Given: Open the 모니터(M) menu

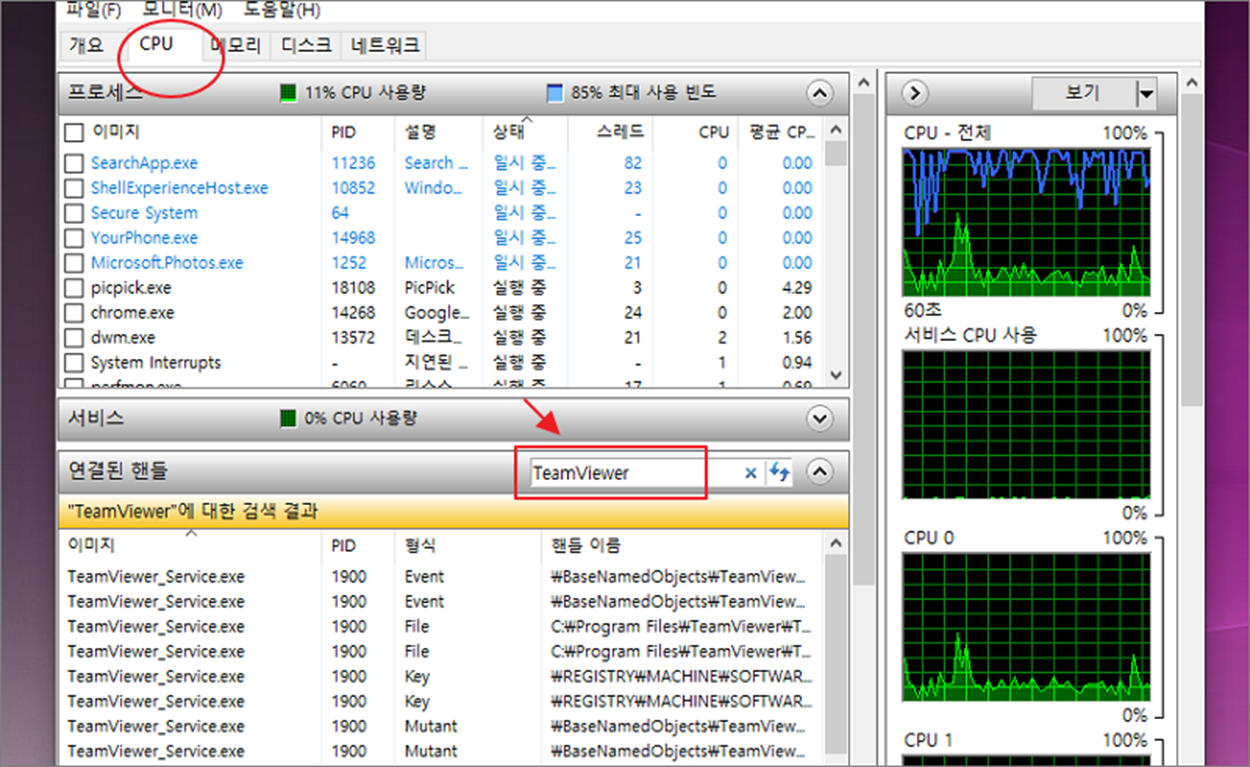Looking at the screenshot, I should [x=182, y=10].
